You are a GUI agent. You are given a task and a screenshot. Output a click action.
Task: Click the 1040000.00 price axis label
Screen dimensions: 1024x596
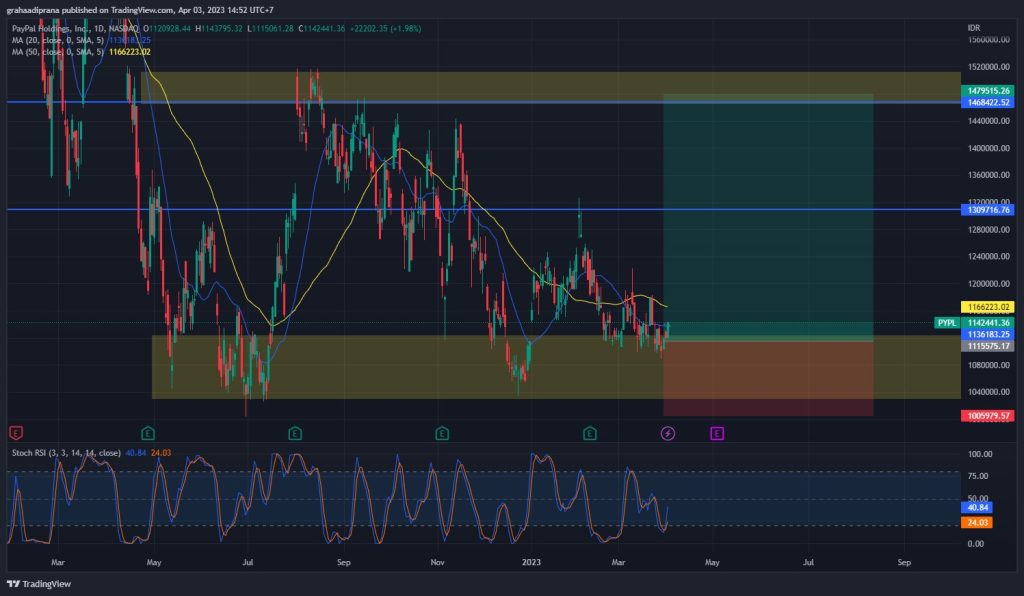[x=989, y=392]
